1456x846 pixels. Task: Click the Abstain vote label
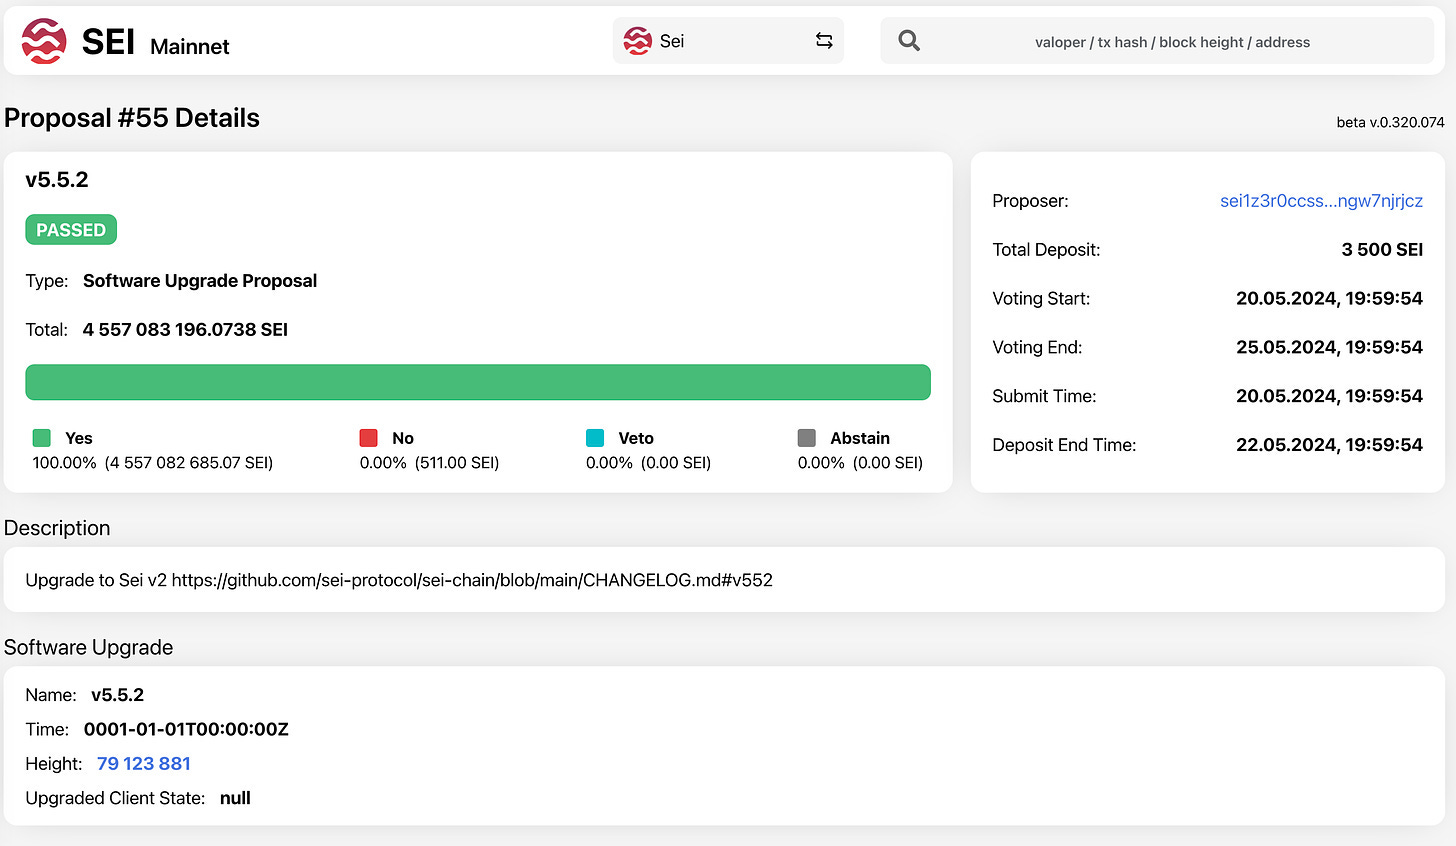(x=860, y=438)
